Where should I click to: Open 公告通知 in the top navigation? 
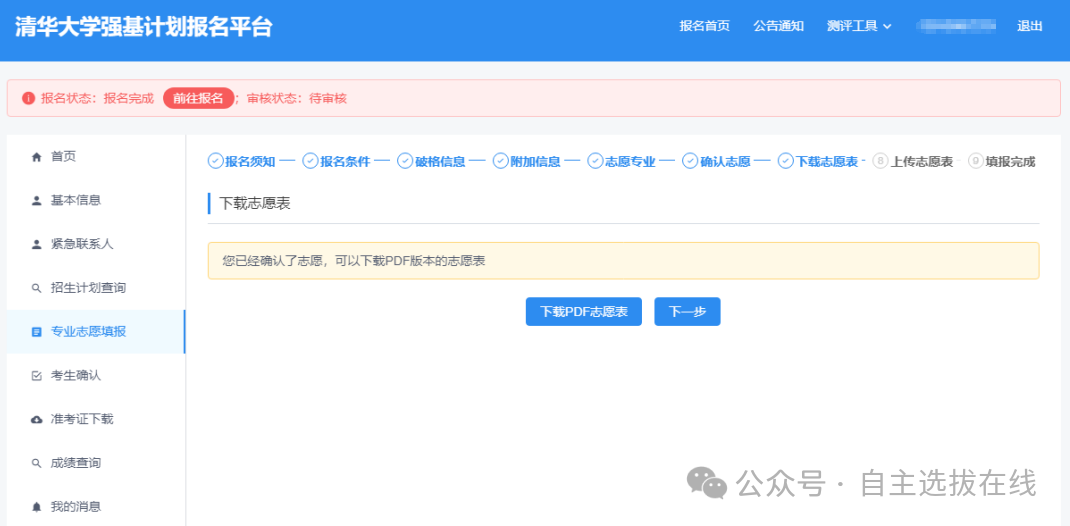[778, 26]
